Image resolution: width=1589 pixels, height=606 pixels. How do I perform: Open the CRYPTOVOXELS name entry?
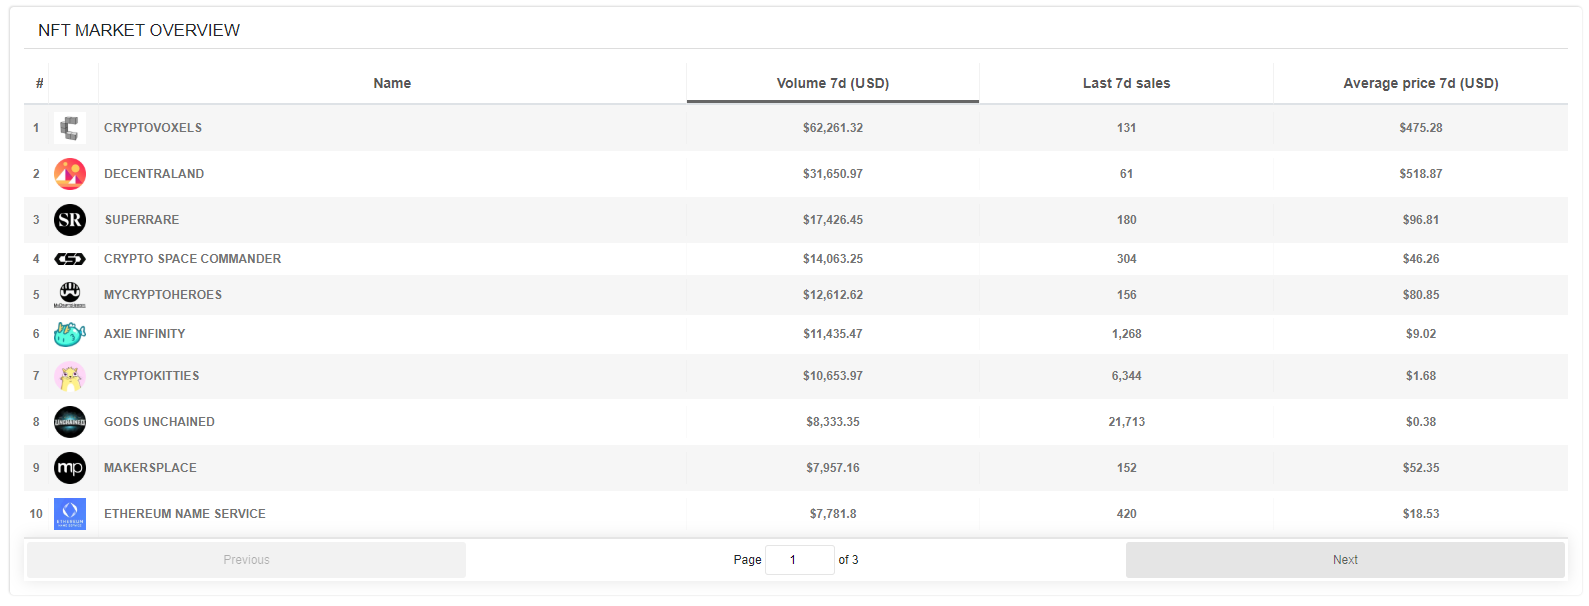tap(153, 128)
